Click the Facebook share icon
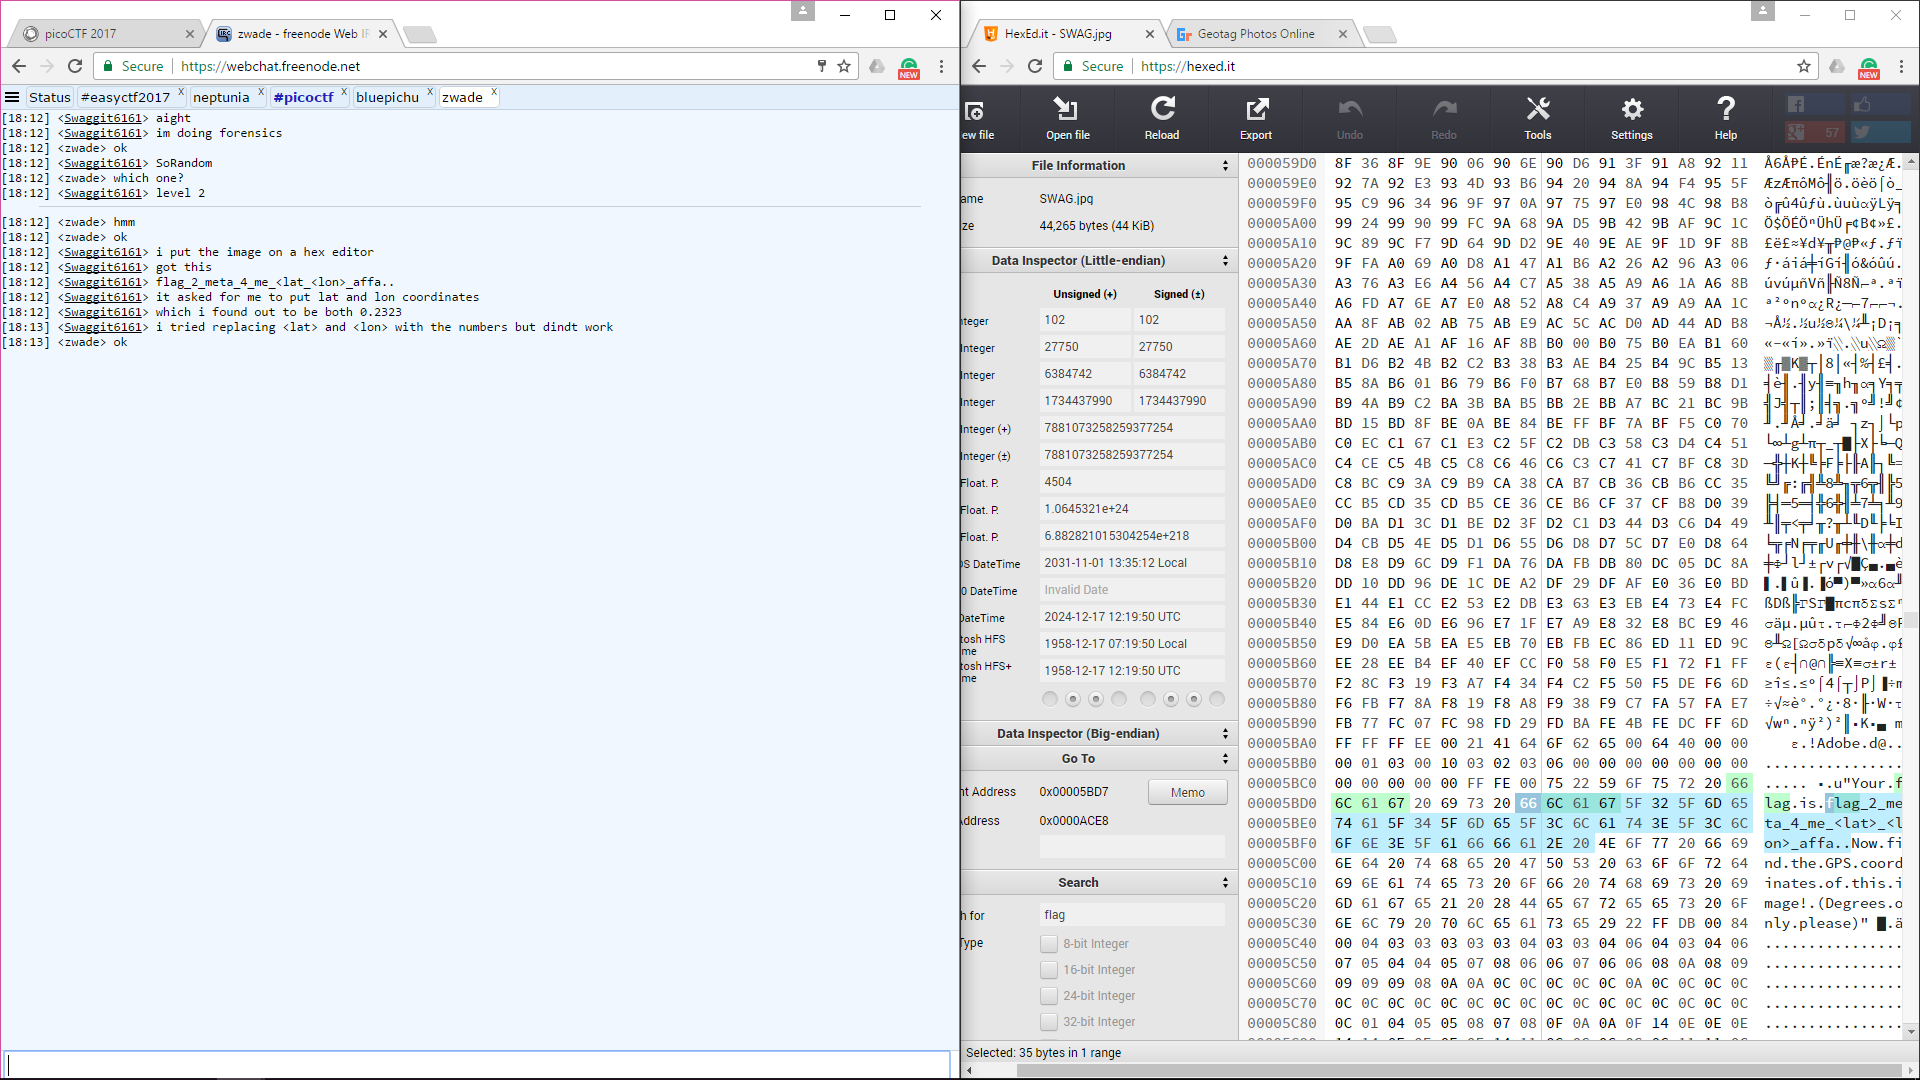Image resolution: width=1920 pixels, height=1080 pixels. pyautogui.click(x=1796, y=104)
